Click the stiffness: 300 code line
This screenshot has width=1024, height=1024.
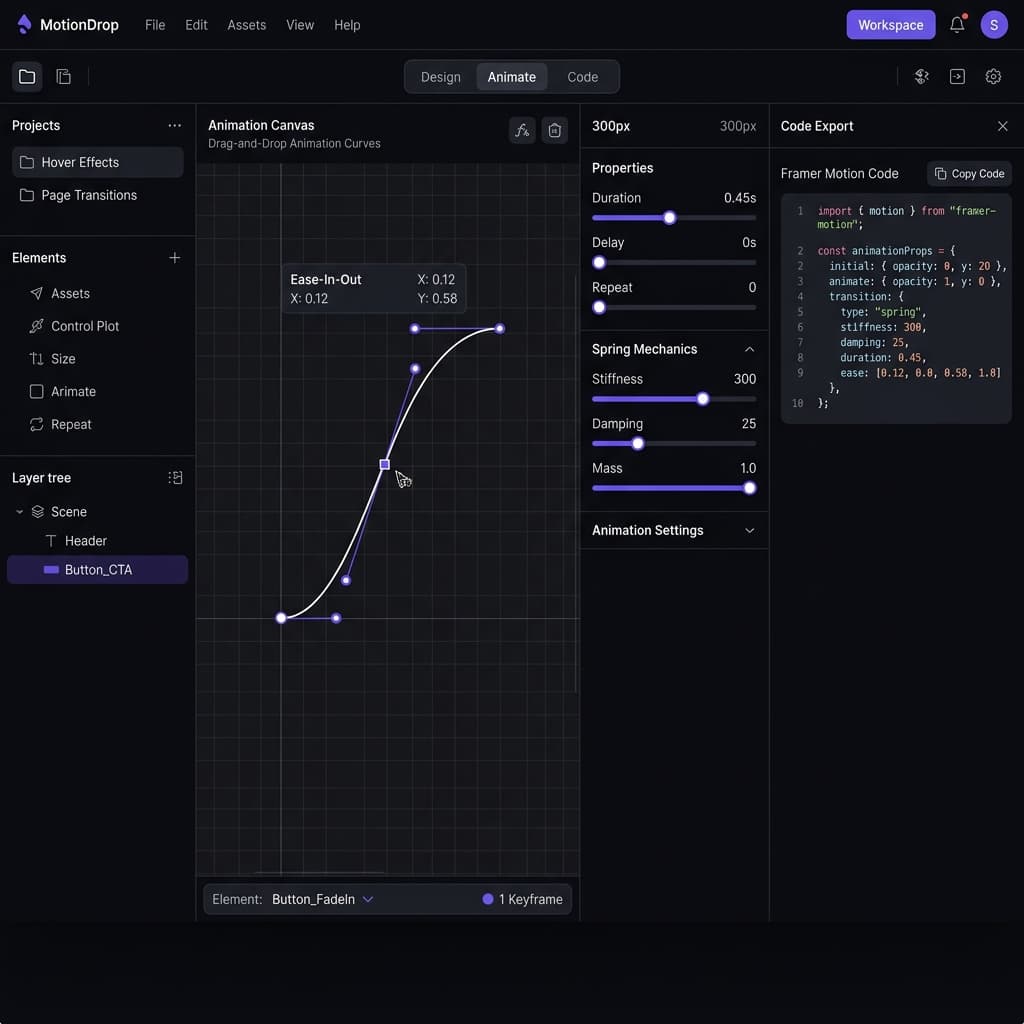pyautogui.click(x=883, y=327)
